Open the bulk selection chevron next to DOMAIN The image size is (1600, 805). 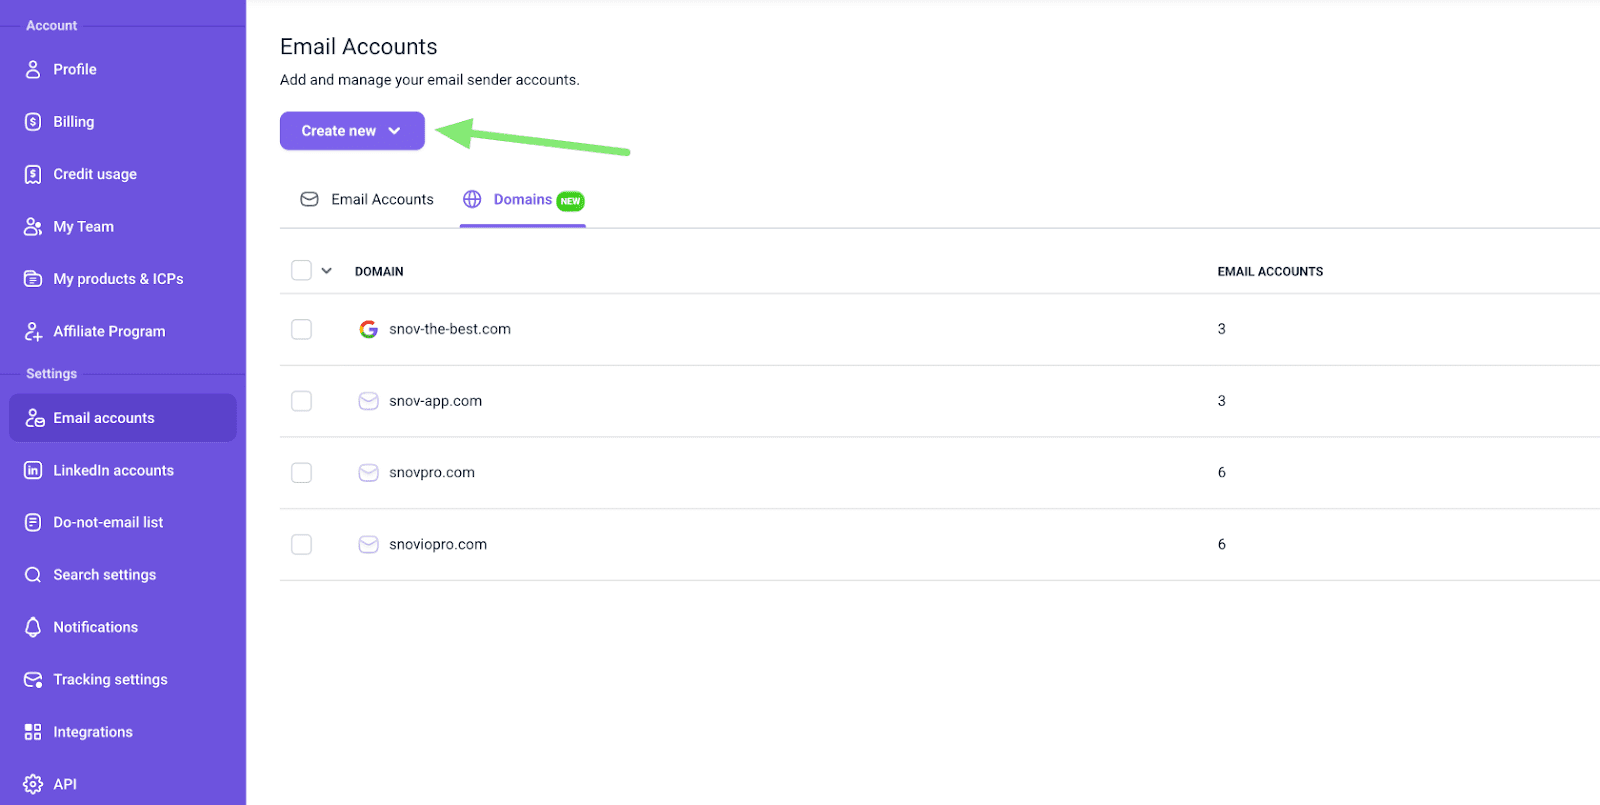326,271
